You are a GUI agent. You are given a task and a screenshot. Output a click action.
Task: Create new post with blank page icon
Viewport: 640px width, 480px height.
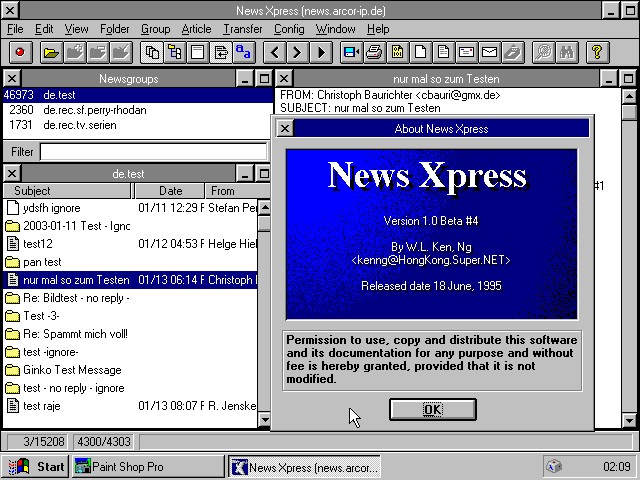pyautogui.click(x=420, y=52)
